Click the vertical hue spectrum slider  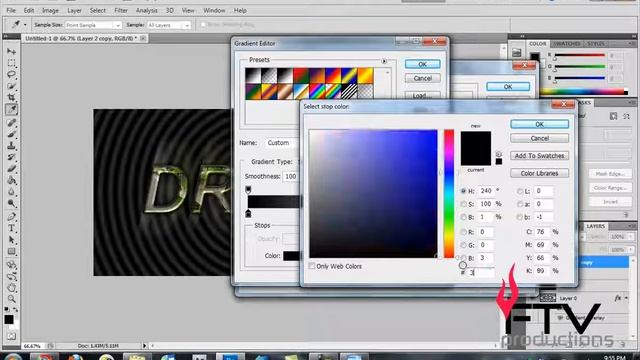point(449,194)
